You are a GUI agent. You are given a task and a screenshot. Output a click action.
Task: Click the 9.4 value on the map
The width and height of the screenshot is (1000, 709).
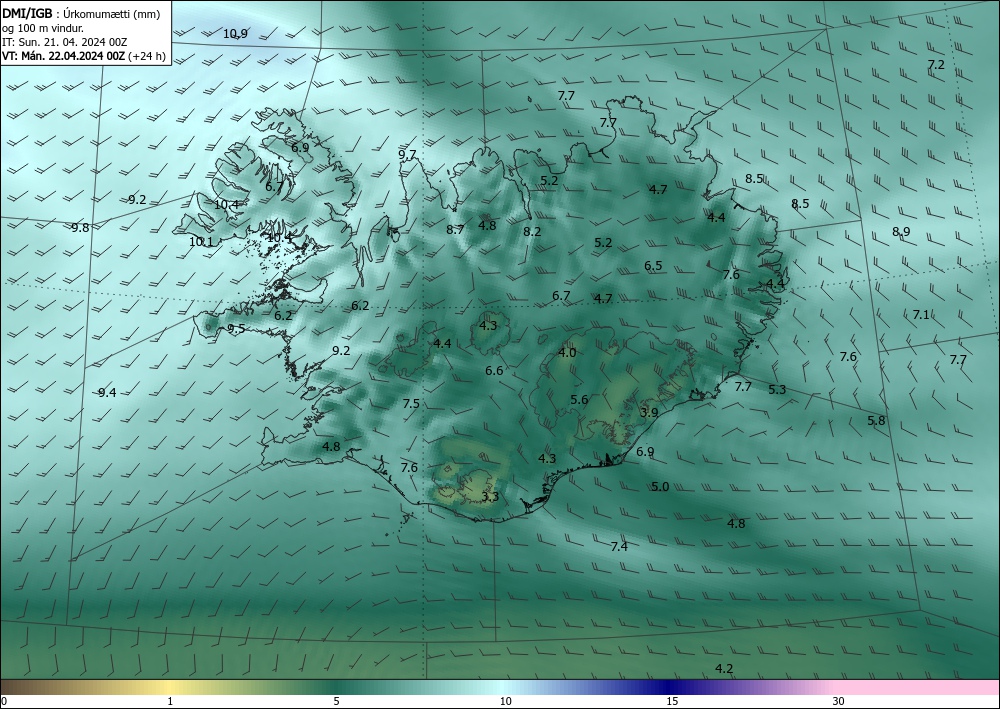[x=107, y=393]
